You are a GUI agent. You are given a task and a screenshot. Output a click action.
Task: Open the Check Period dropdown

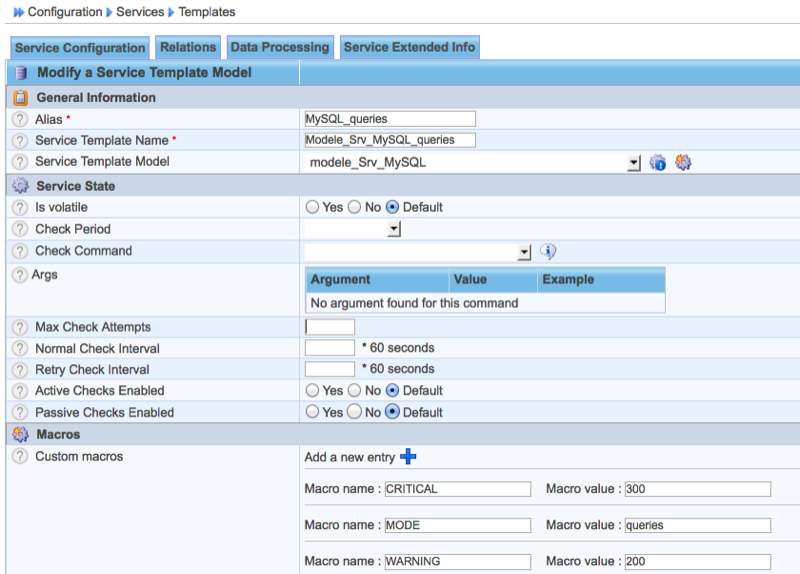(394, 230)
